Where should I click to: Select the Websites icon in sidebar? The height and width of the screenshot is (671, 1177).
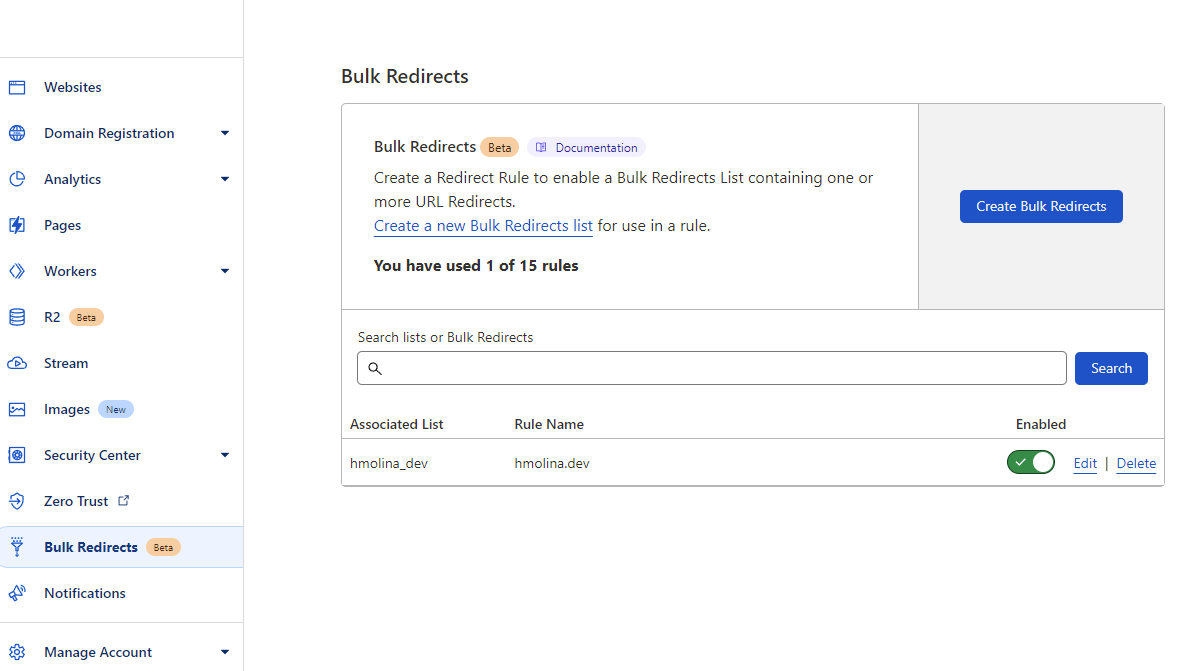click(16, 87)
